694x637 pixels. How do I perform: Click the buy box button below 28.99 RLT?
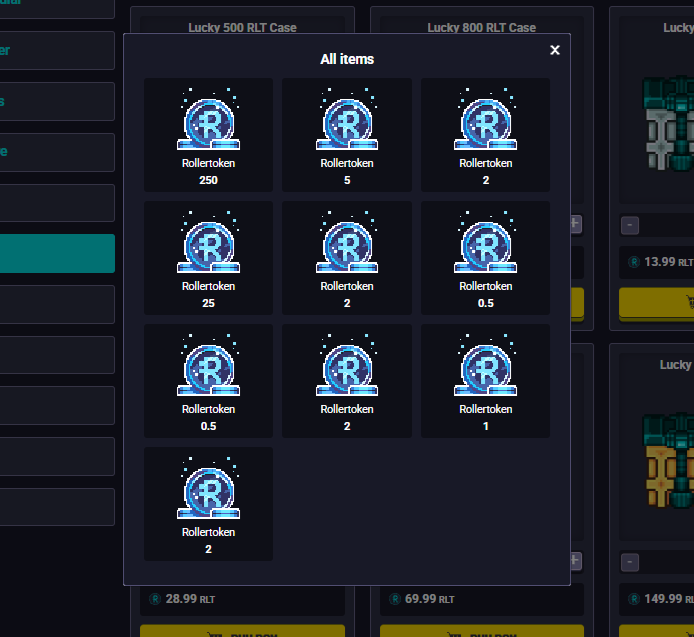(x=242, y=631)
